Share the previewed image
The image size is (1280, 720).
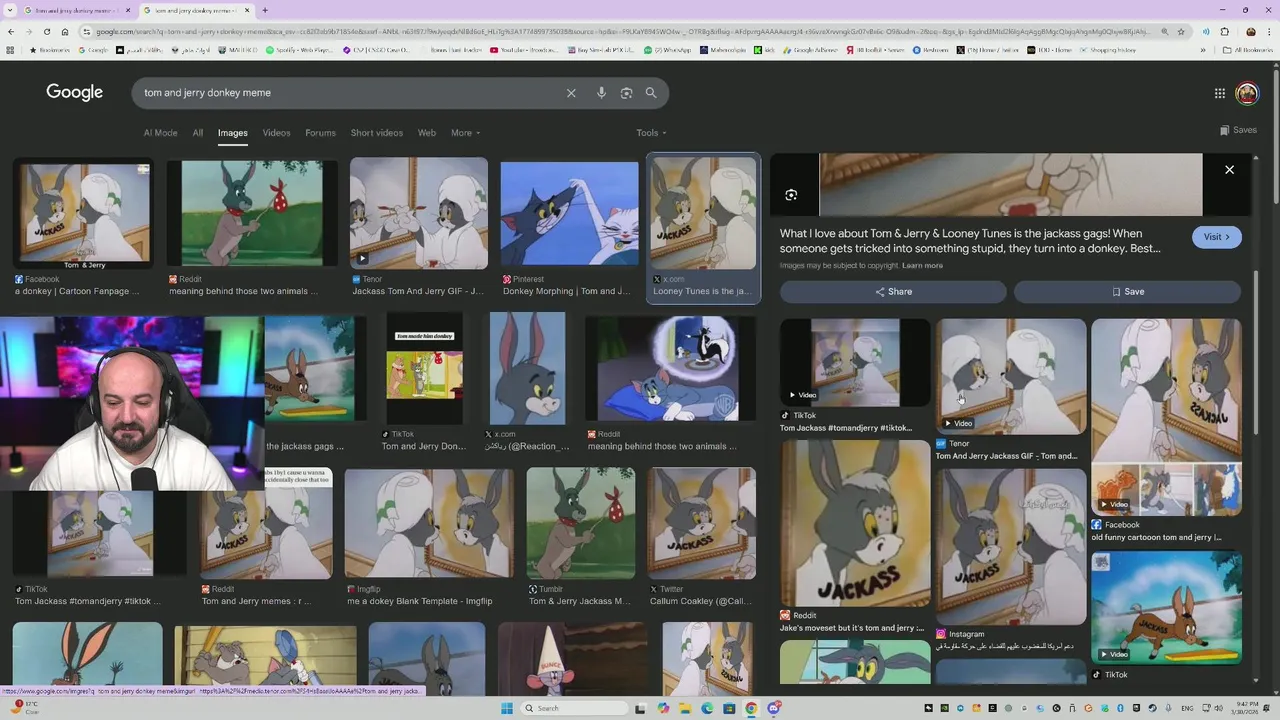(x=893, y=292)
